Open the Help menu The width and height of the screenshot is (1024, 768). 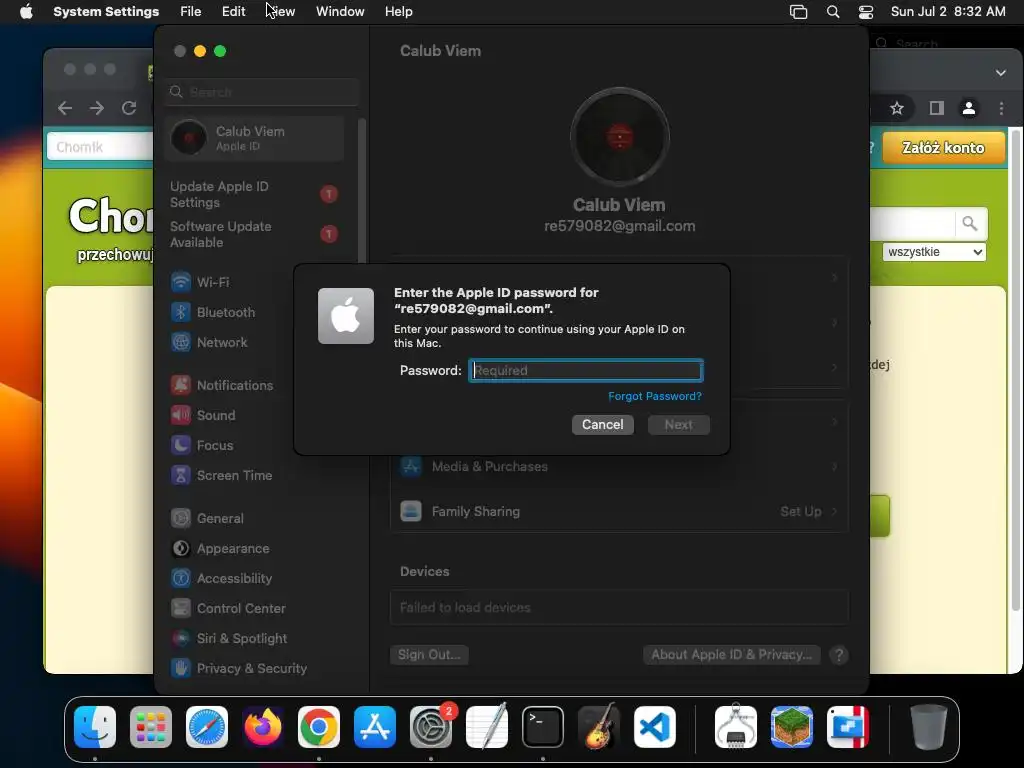[x=398, y=12]
